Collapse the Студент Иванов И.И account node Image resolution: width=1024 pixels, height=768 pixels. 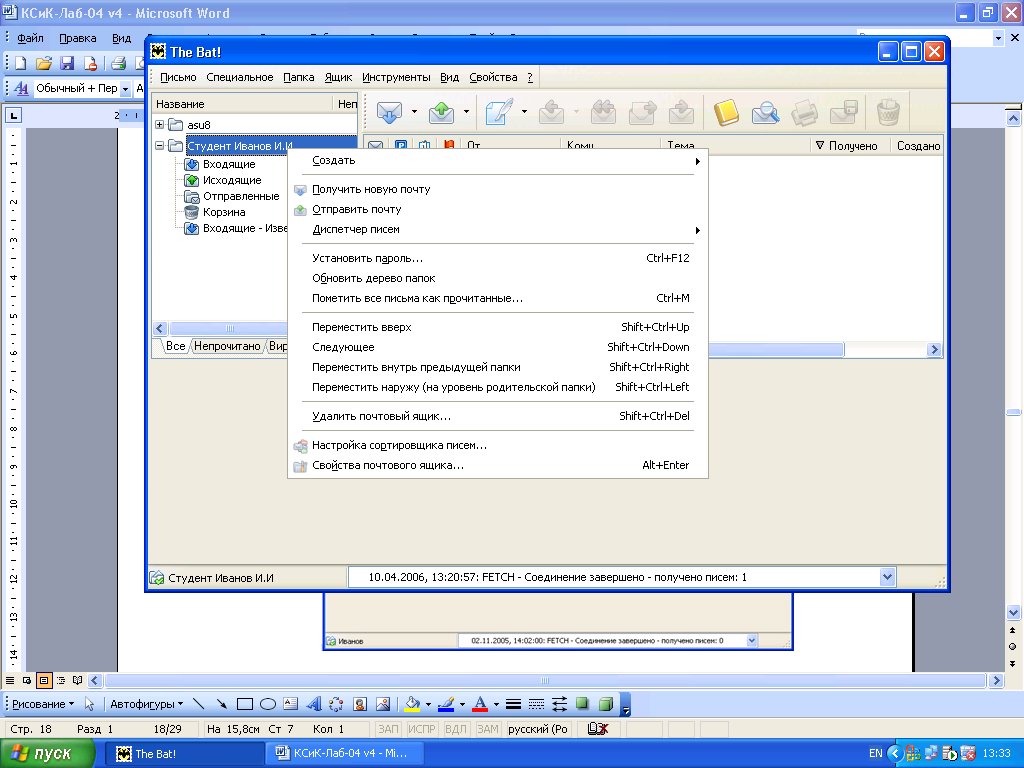(159, 146)
